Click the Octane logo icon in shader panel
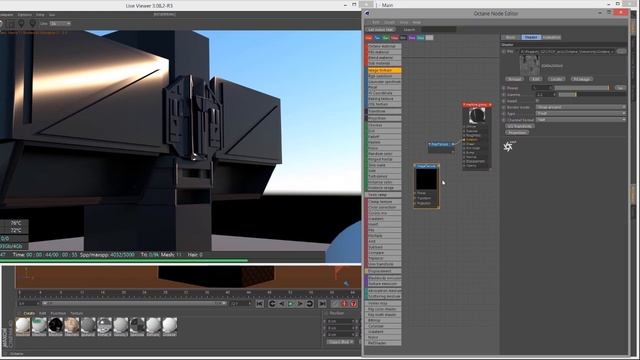Image resolution: width=640 pixels, height=360 pixels. pos(509,146)
